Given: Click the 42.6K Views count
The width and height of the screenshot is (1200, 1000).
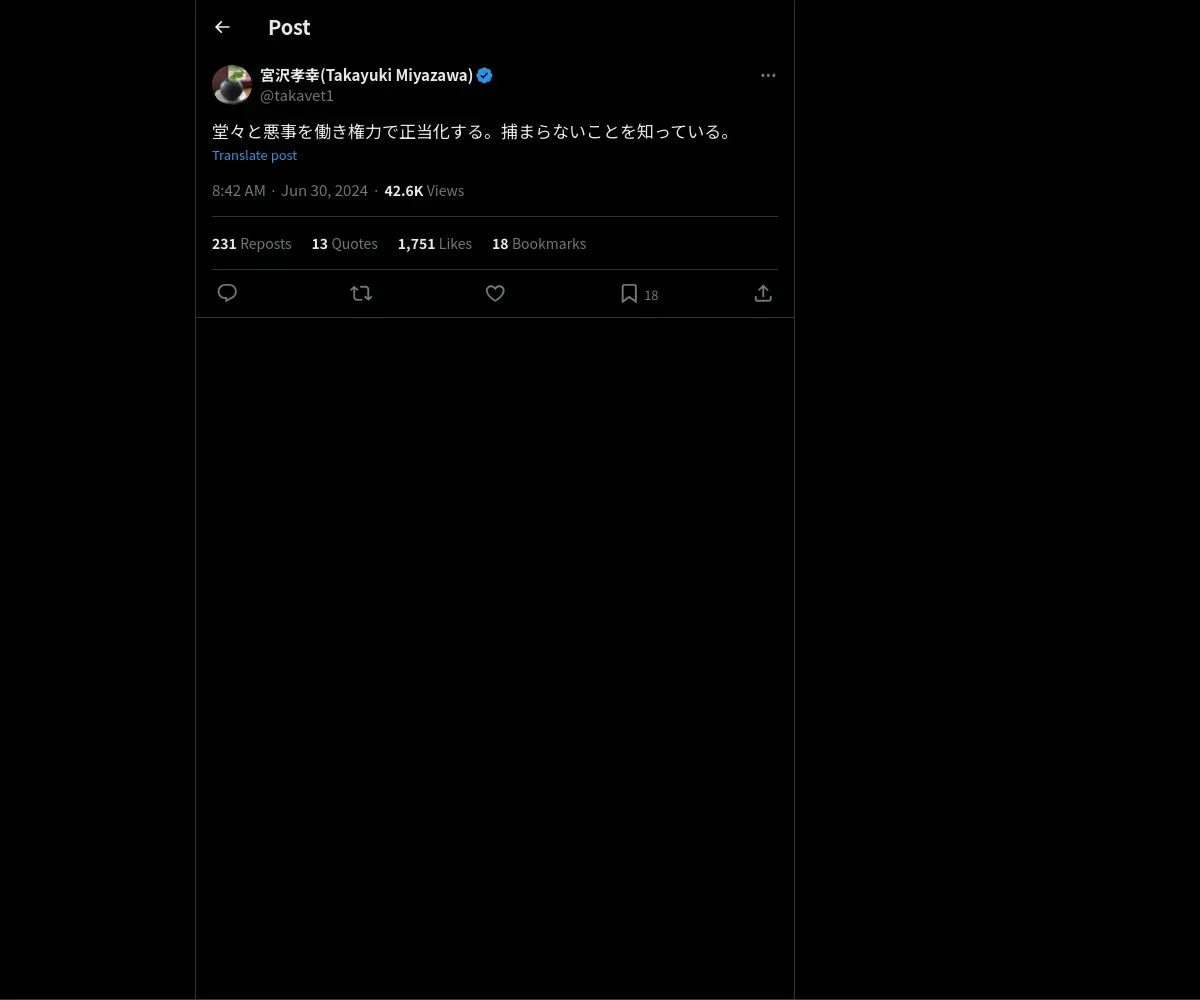Looking at the screenshot, I should tap(424, 191).
